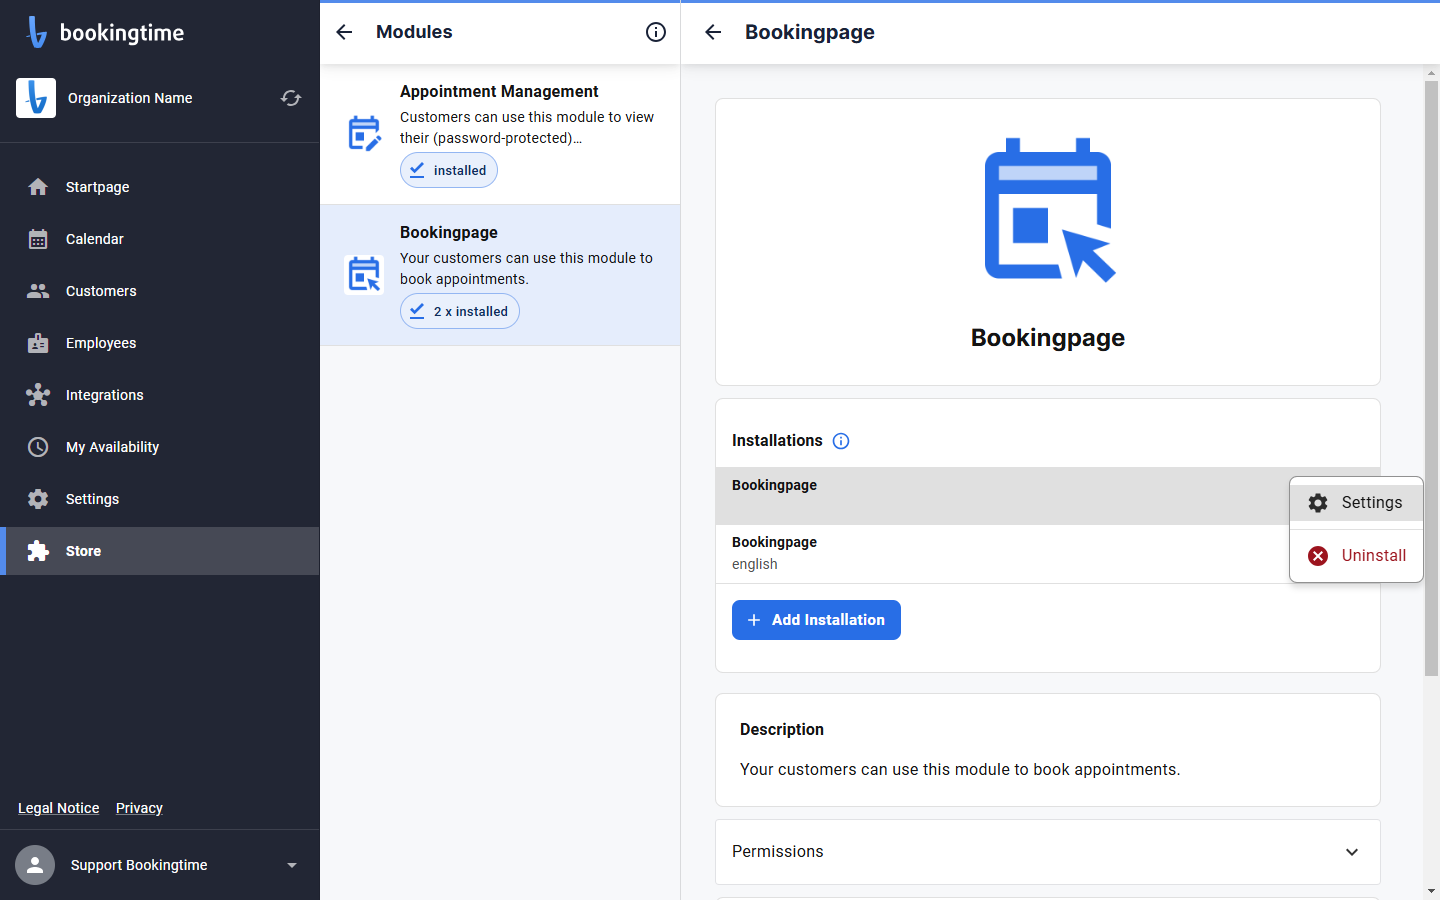Image resolution: width=1440 pixels, height=900 pixels.
Task: Open Startpage from the sidebar
Action: [x=160, y=187]
